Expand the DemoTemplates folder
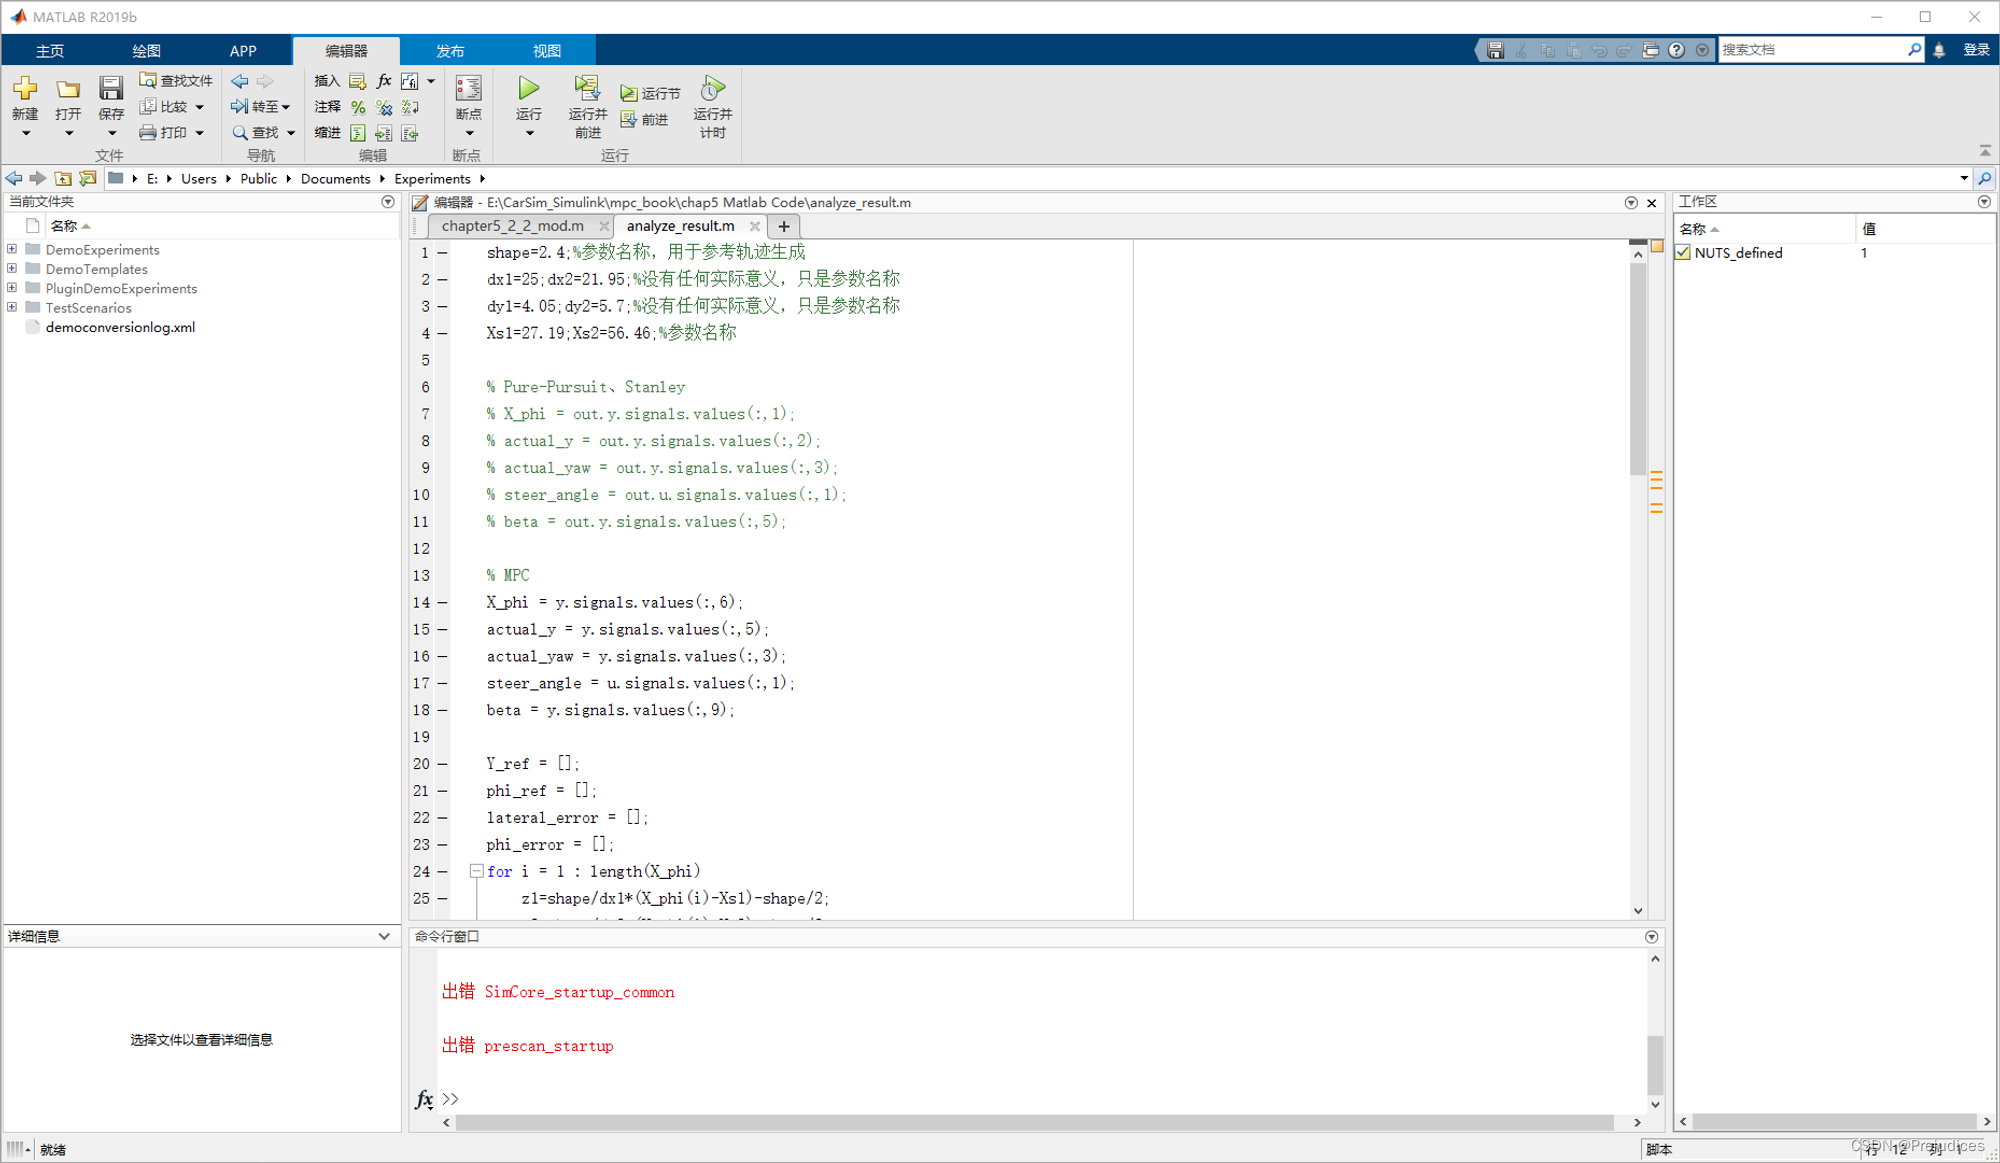This screenshot has height=1163, width=2000. [12, 268]
